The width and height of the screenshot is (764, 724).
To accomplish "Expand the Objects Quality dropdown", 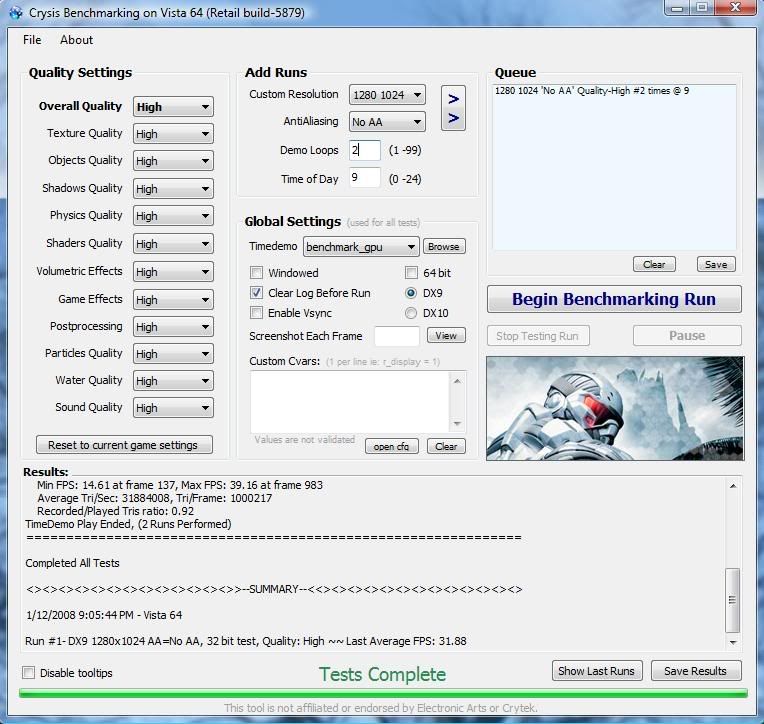I will [173, 161].
